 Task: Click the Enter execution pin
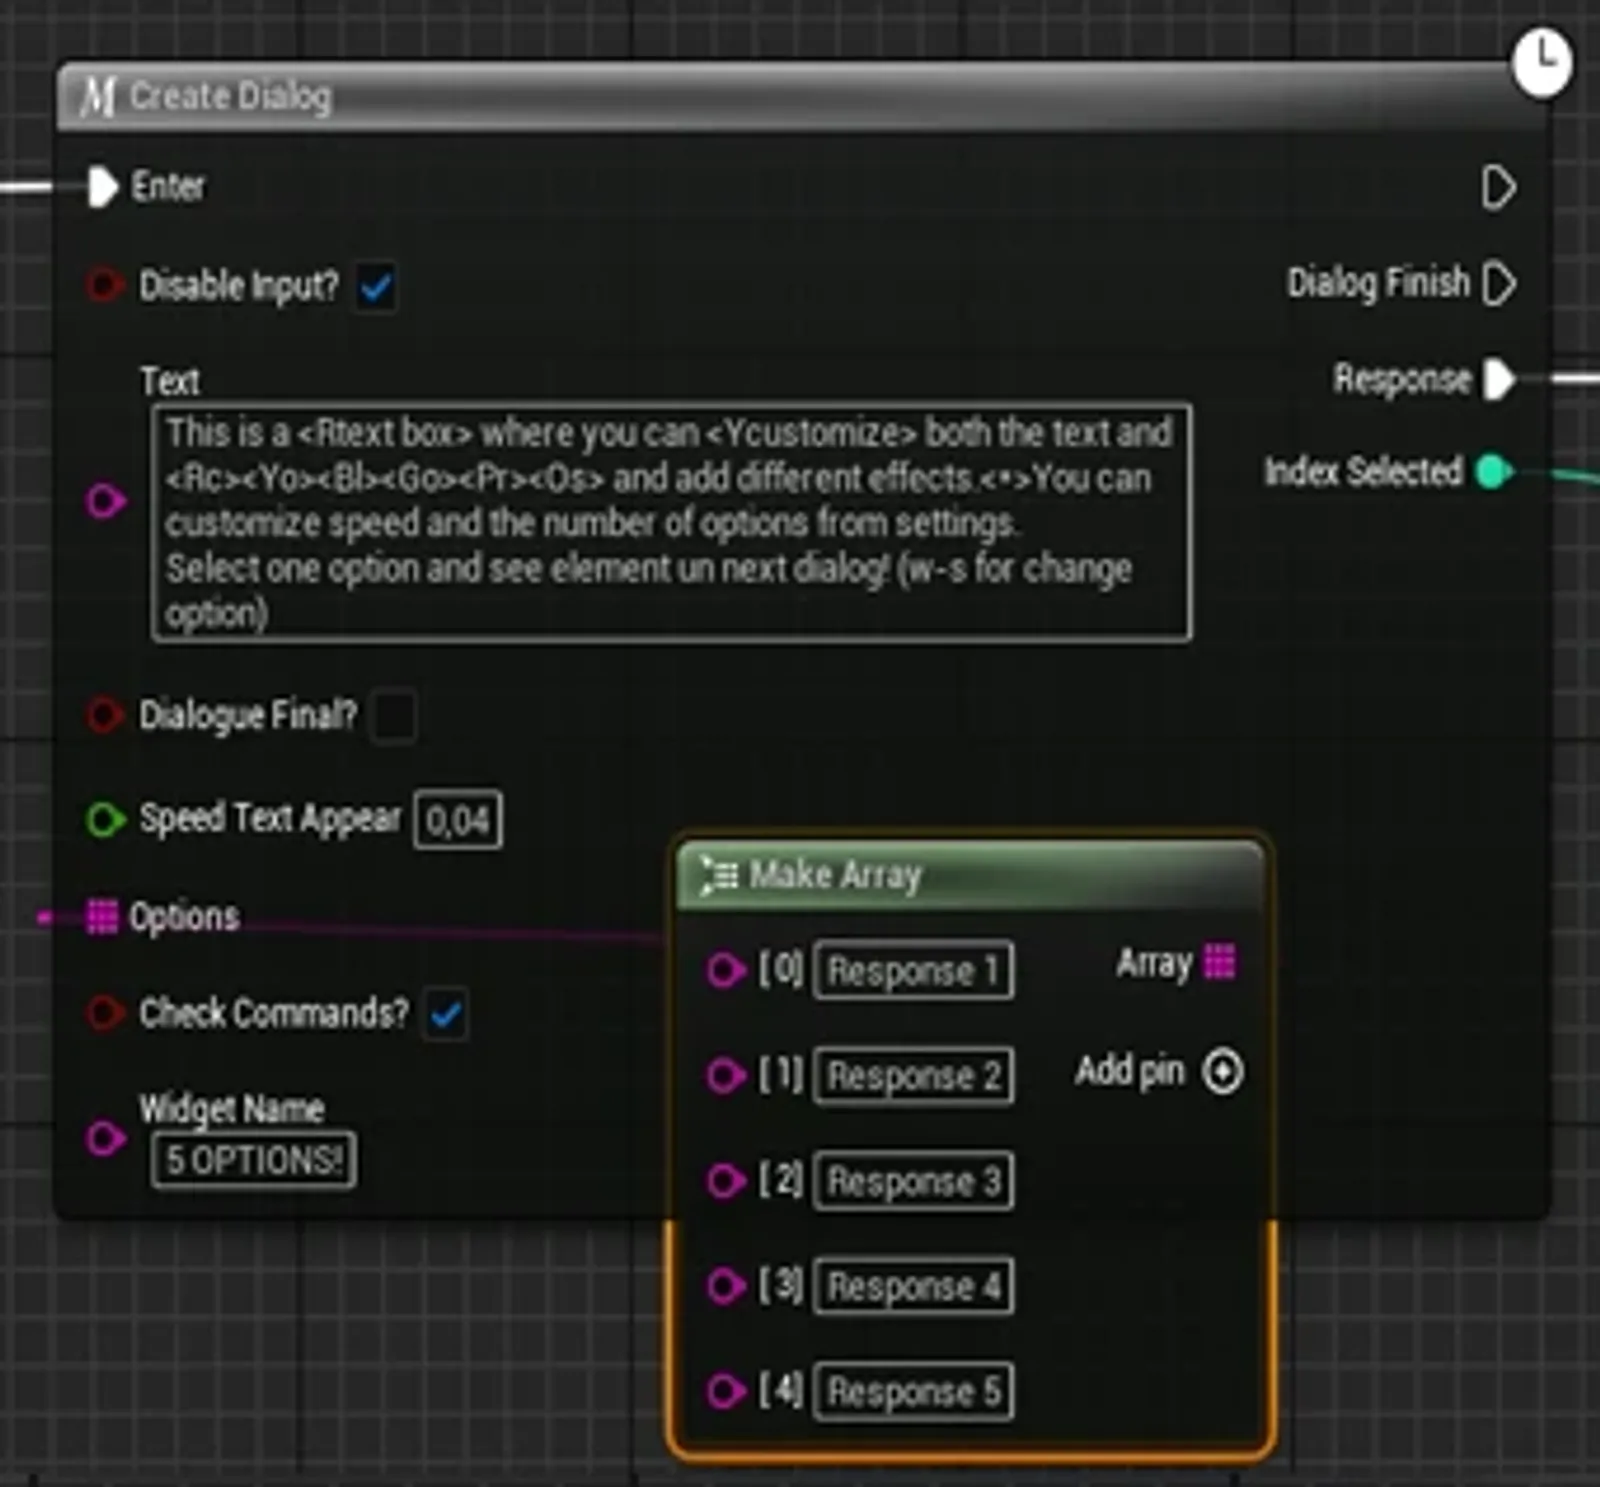click(100, 186)
